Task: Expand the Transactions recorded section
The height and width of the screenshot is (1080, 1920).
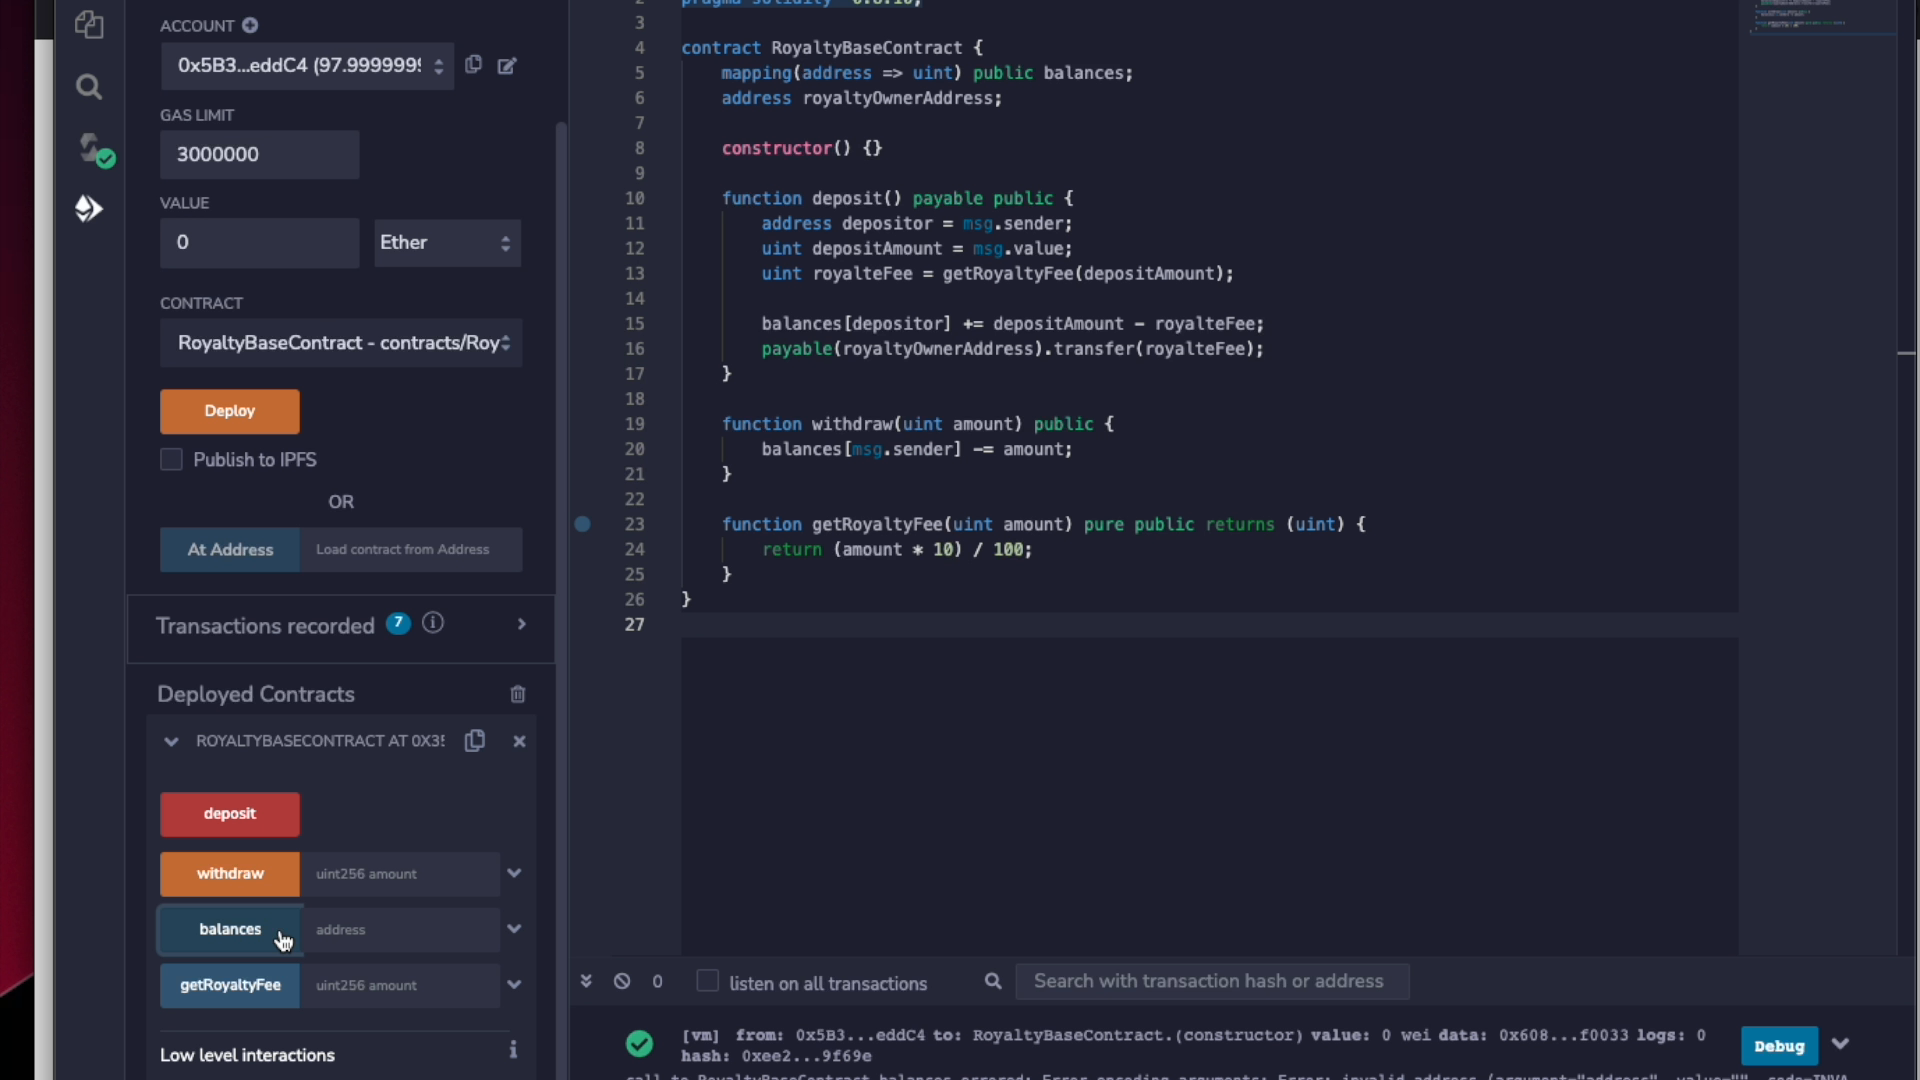Action: [522, 624]
